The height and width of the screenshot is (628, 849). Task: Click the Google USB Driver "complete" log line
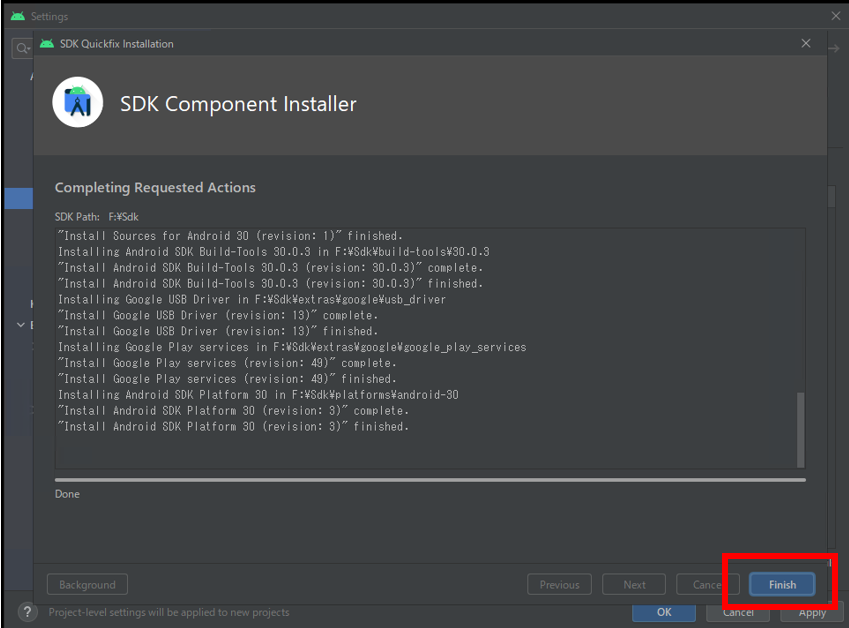click(218, 315)
